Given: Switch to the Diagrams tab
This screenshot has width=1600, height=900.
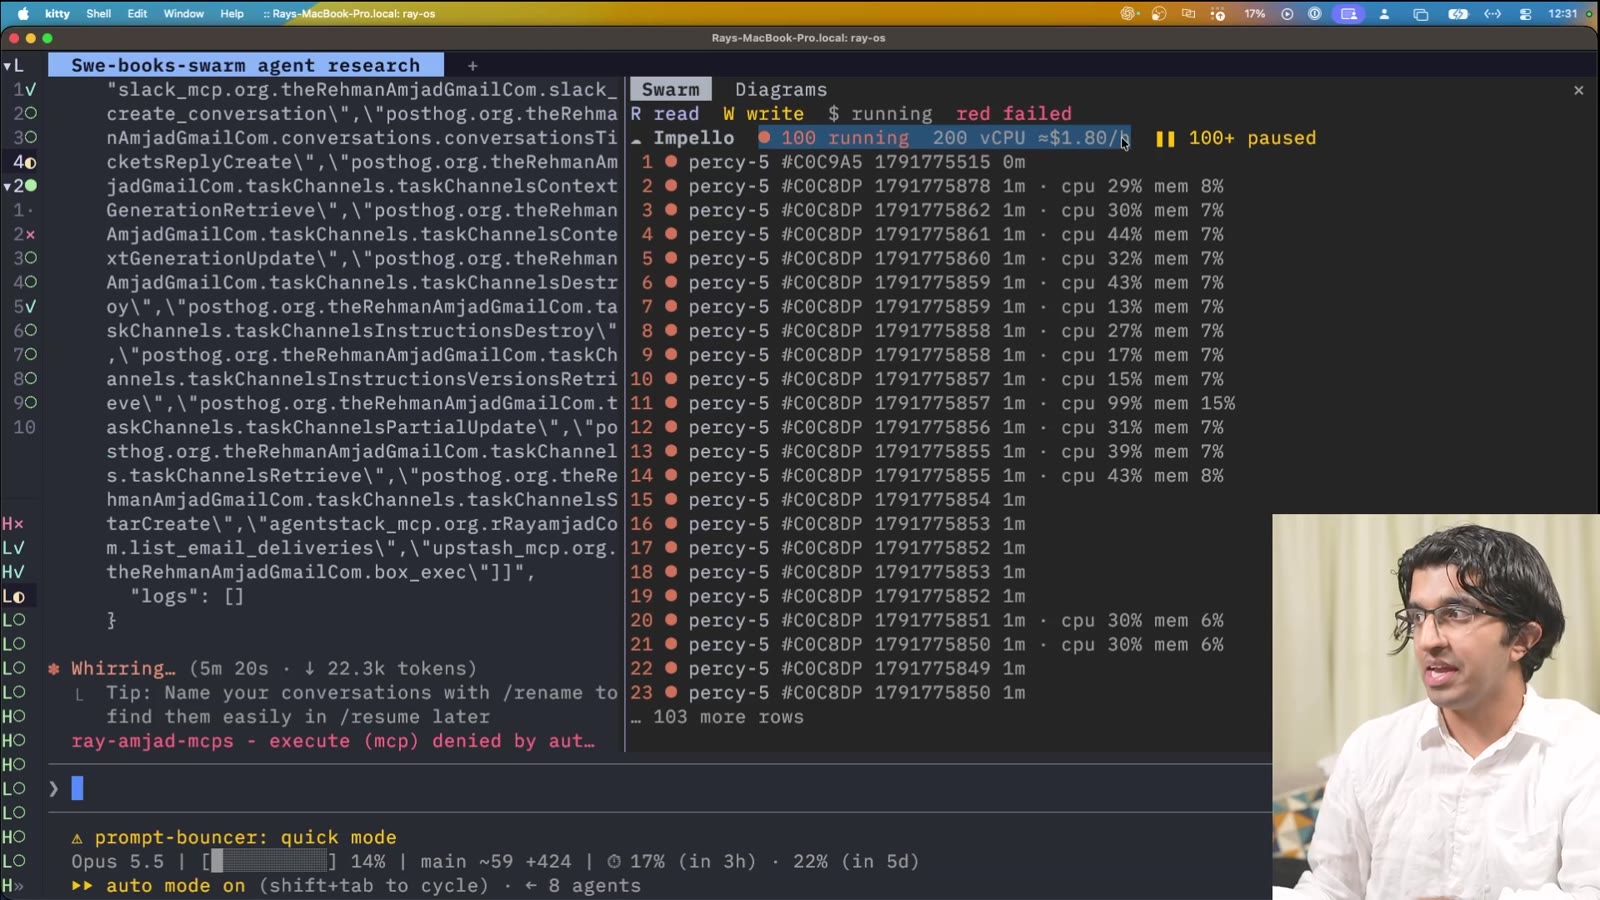Looking at the screenshot, I should pyautogui.click(x=781, y=90).
